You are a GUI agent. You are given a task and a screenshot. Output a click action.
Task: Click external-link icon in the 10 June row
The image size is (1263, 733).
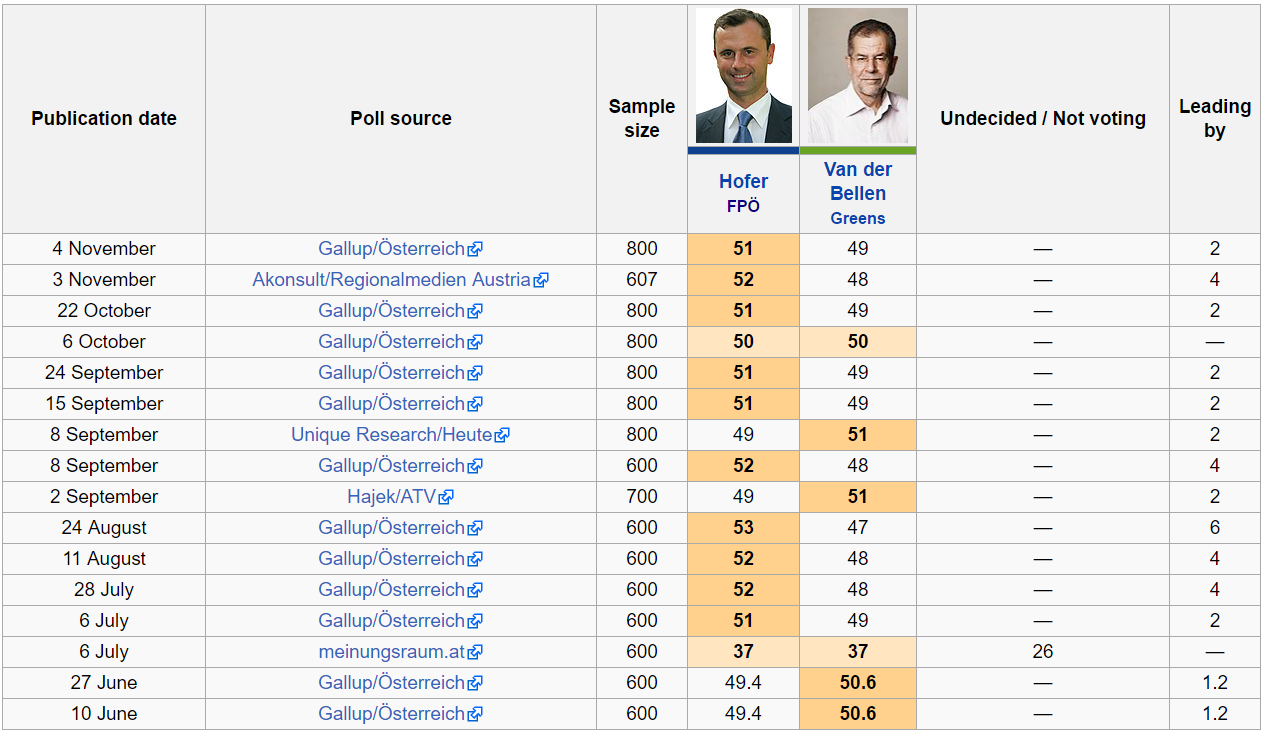475,714
